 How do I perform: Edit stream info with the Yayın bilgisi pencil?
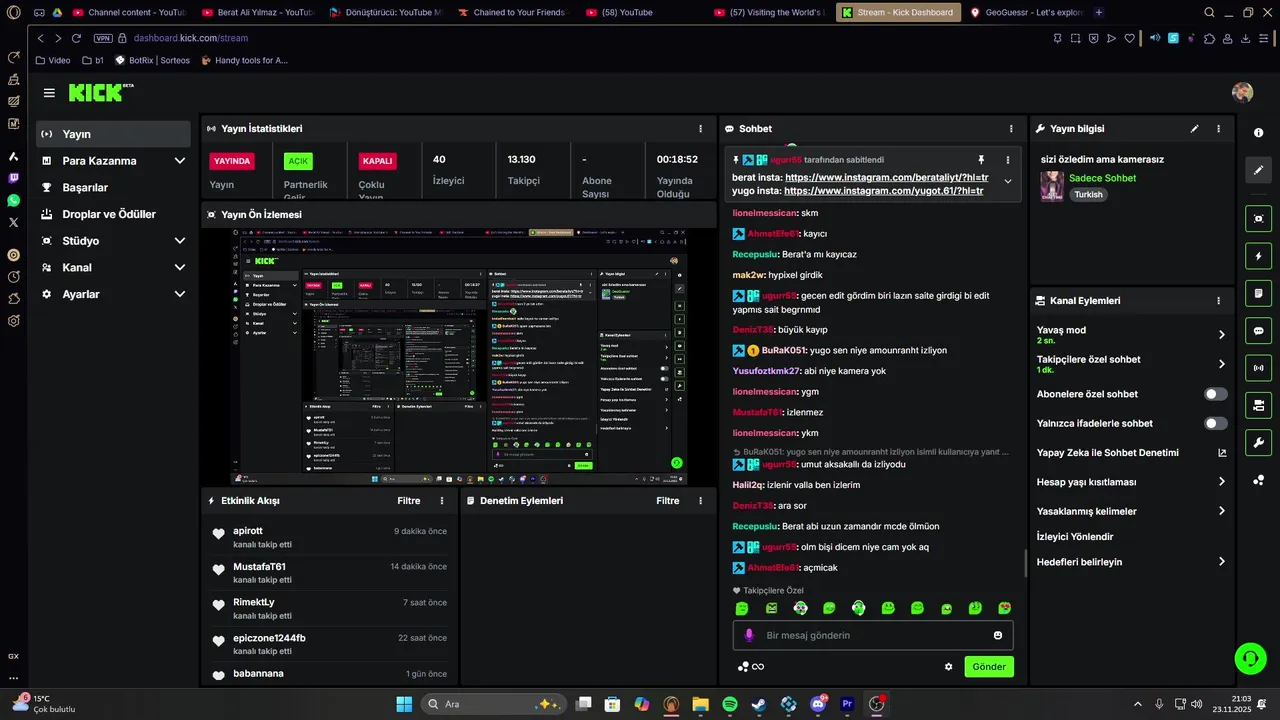click(1194, 129)
